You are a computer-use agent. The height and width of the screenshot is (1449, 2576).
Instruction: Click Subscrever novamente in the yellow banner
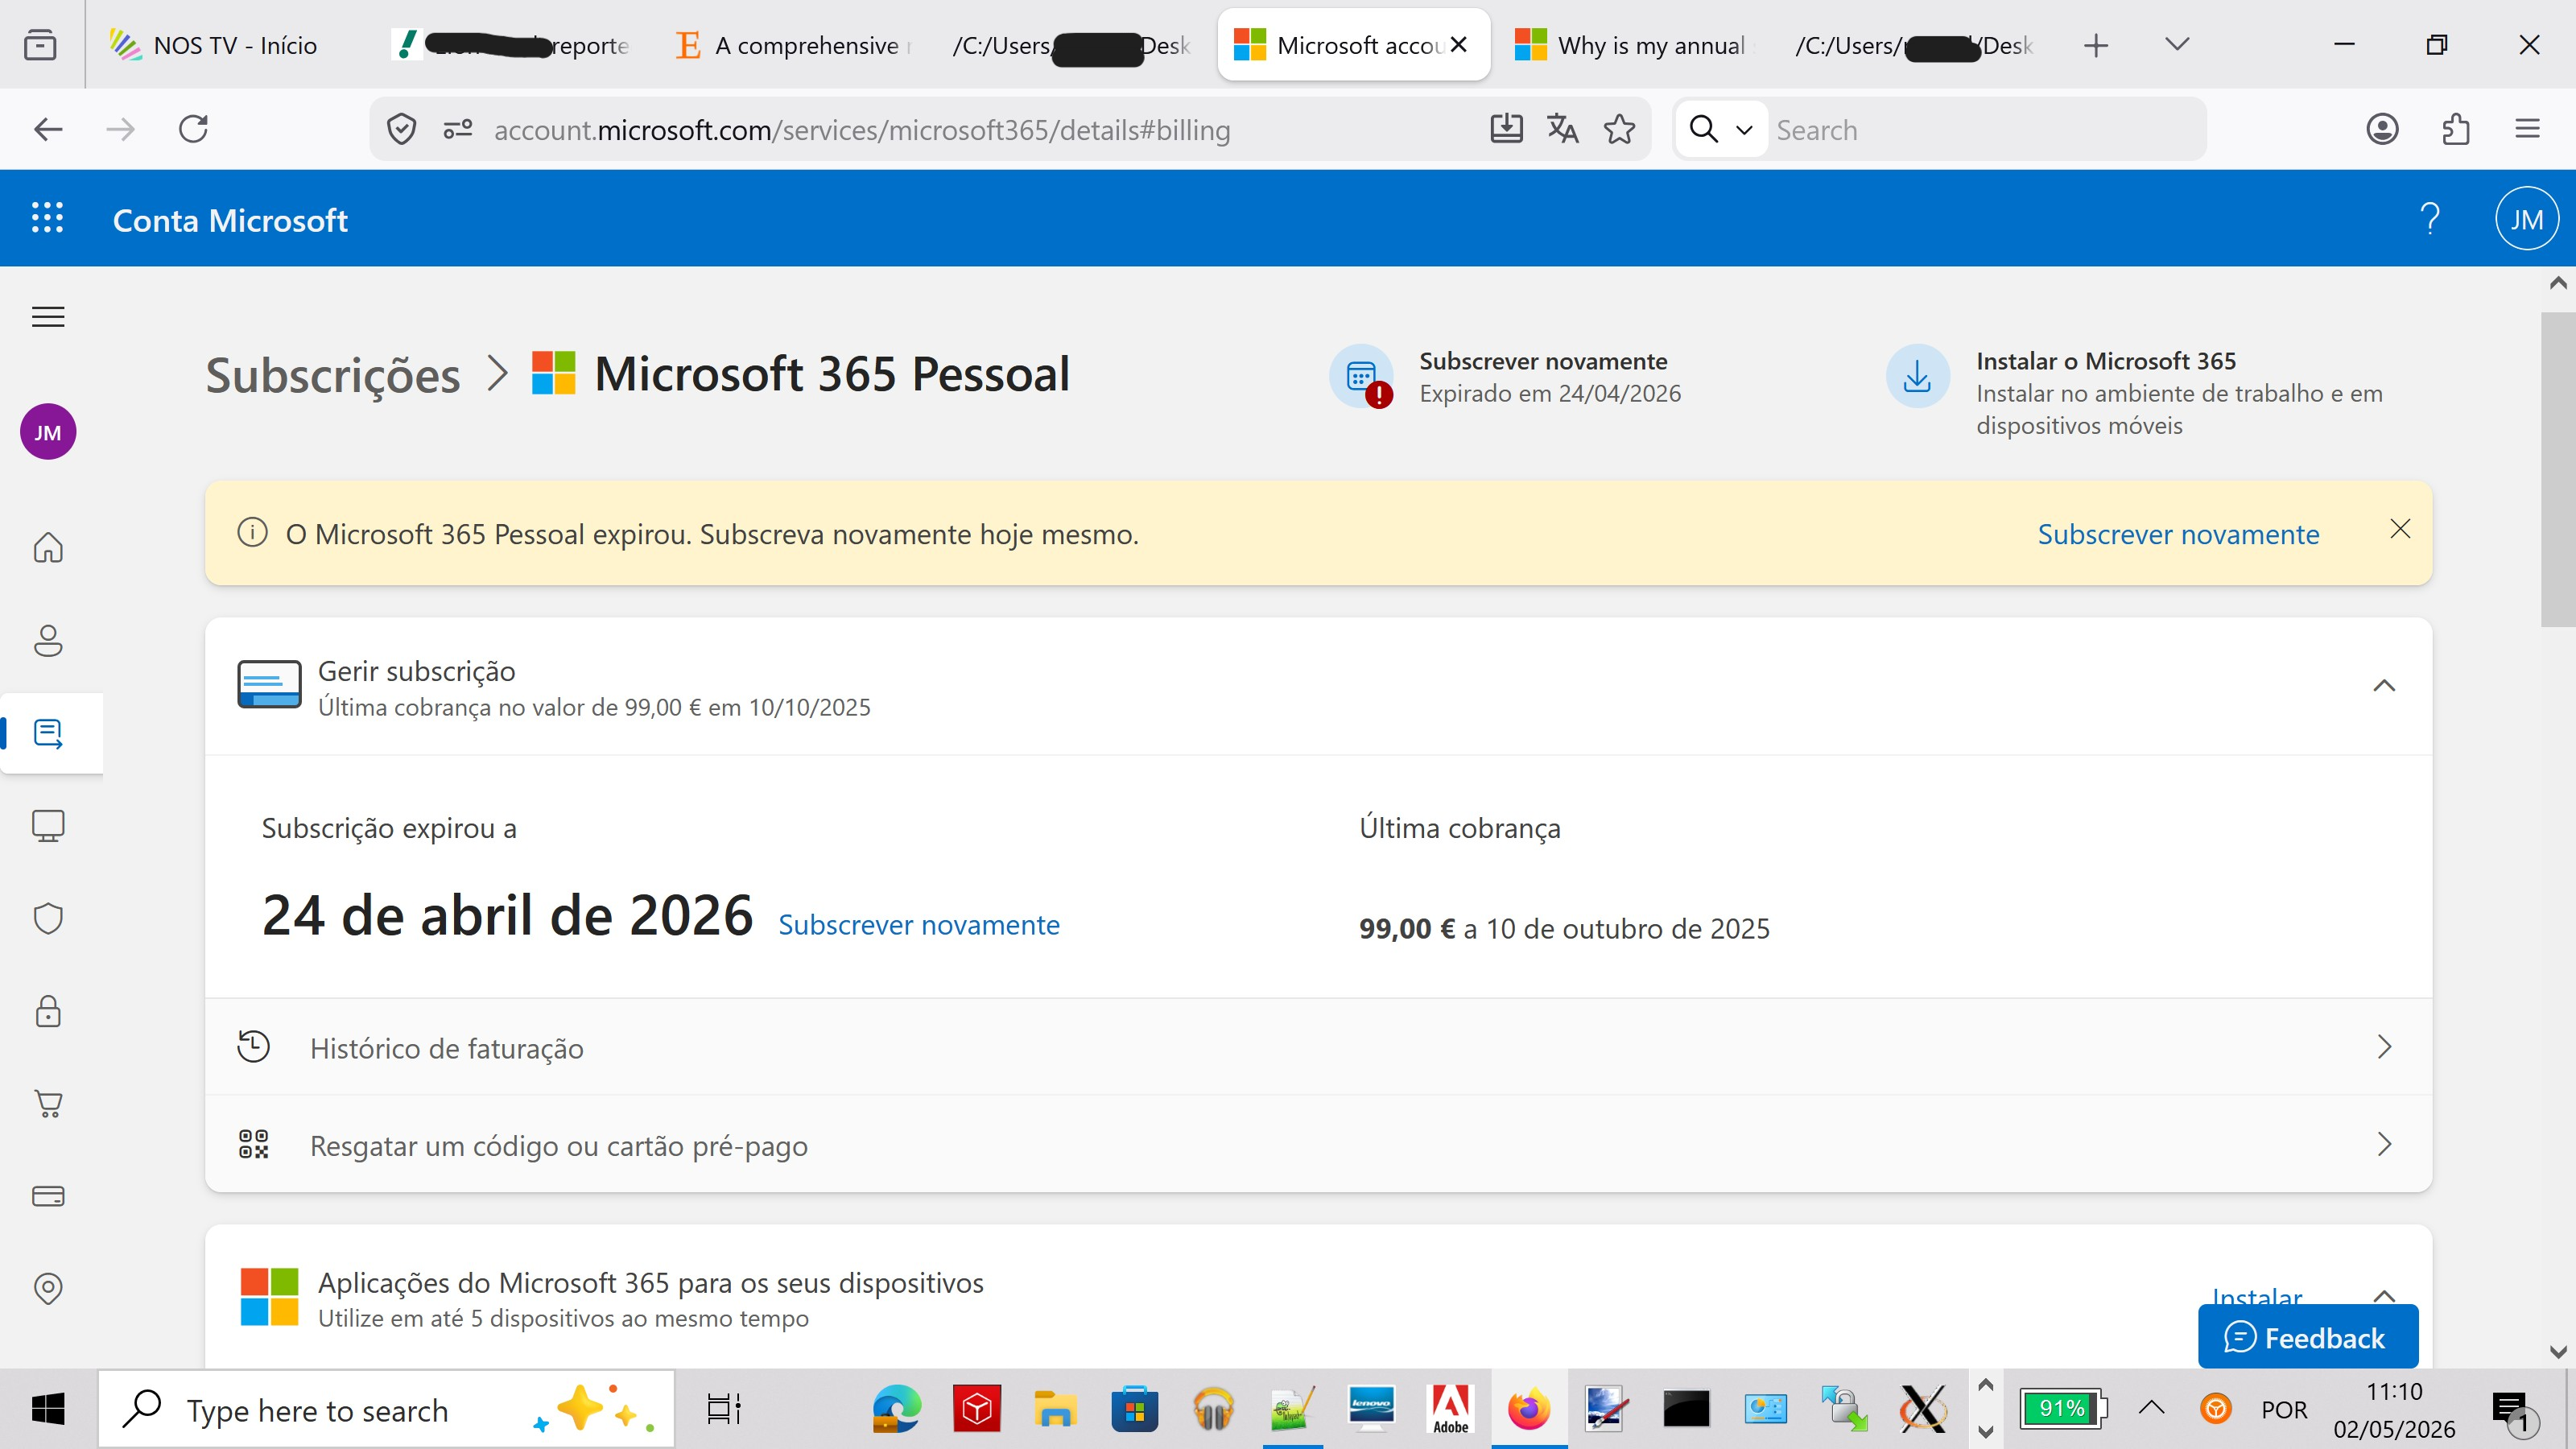coord(2178,534)
